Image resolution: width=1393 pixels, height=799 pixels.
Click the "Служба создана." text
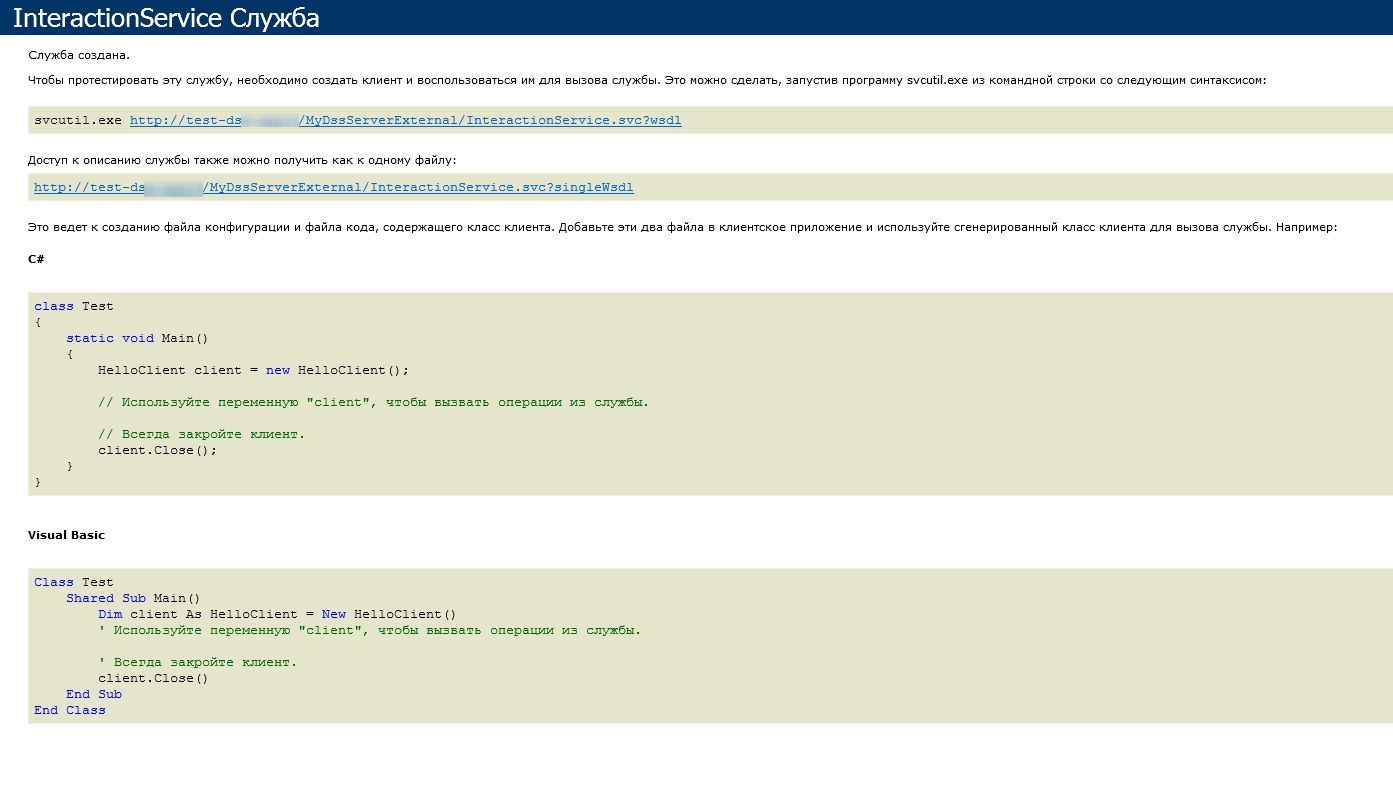pyautogui.click(x=79, y=55)
